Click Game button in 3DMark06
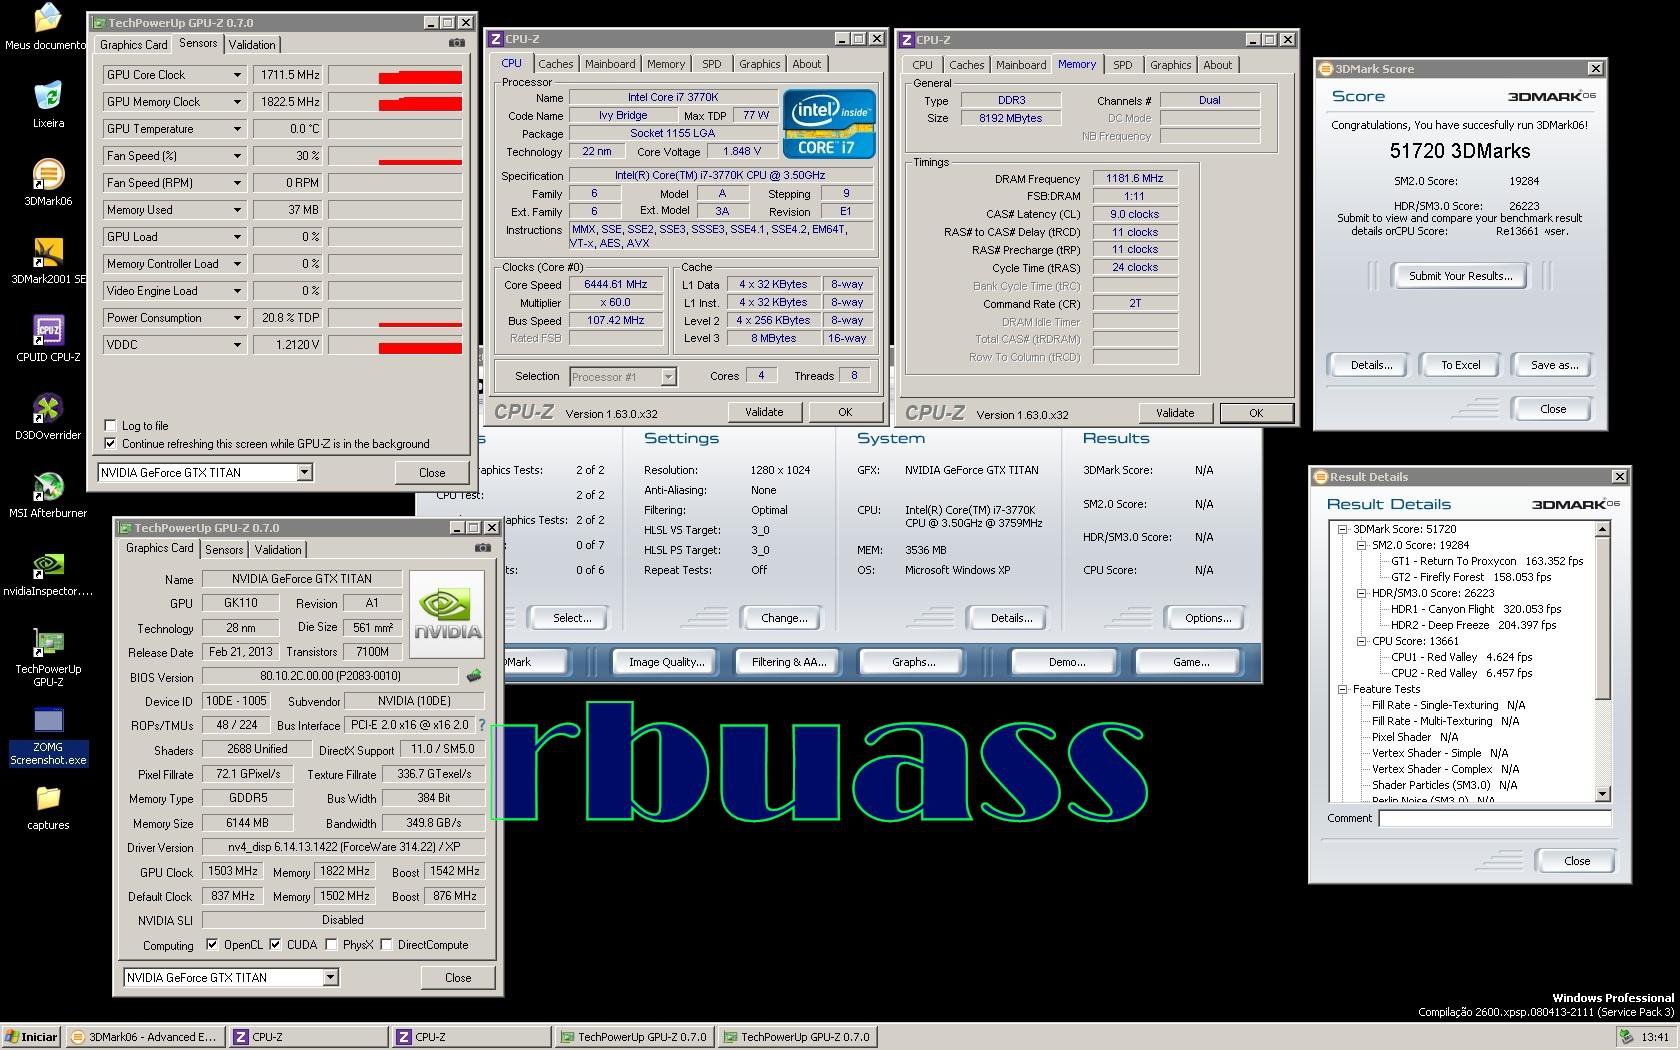The width and height of the screenshot is (1680, 1050). [x=1190, y=662]
